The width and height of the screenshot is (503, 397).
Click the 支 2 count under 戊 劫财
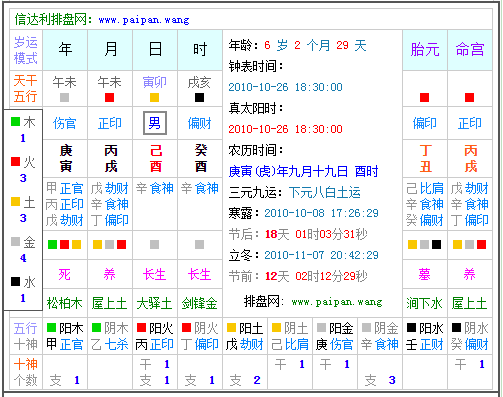pyautogui.click(x=245, y=380)
